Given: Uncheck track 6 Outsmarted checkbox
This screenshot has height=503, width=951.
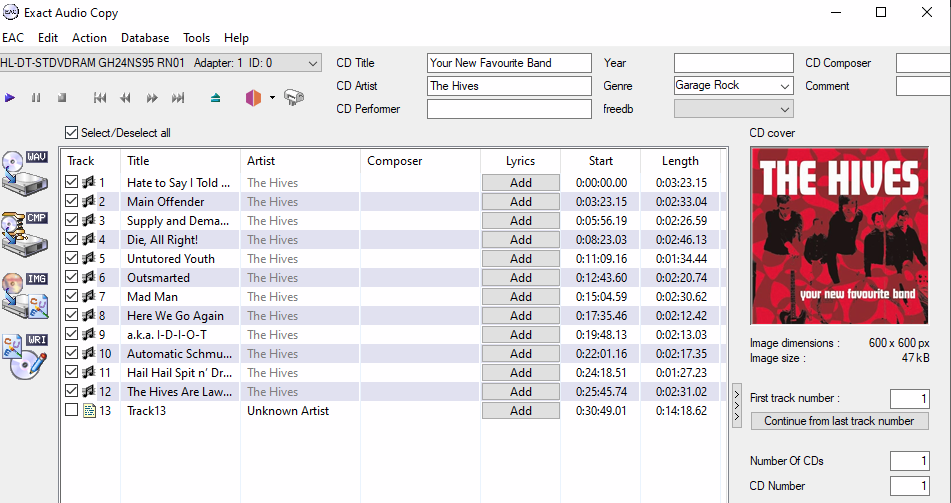Looking at the screenshot, I should [71, 278].
